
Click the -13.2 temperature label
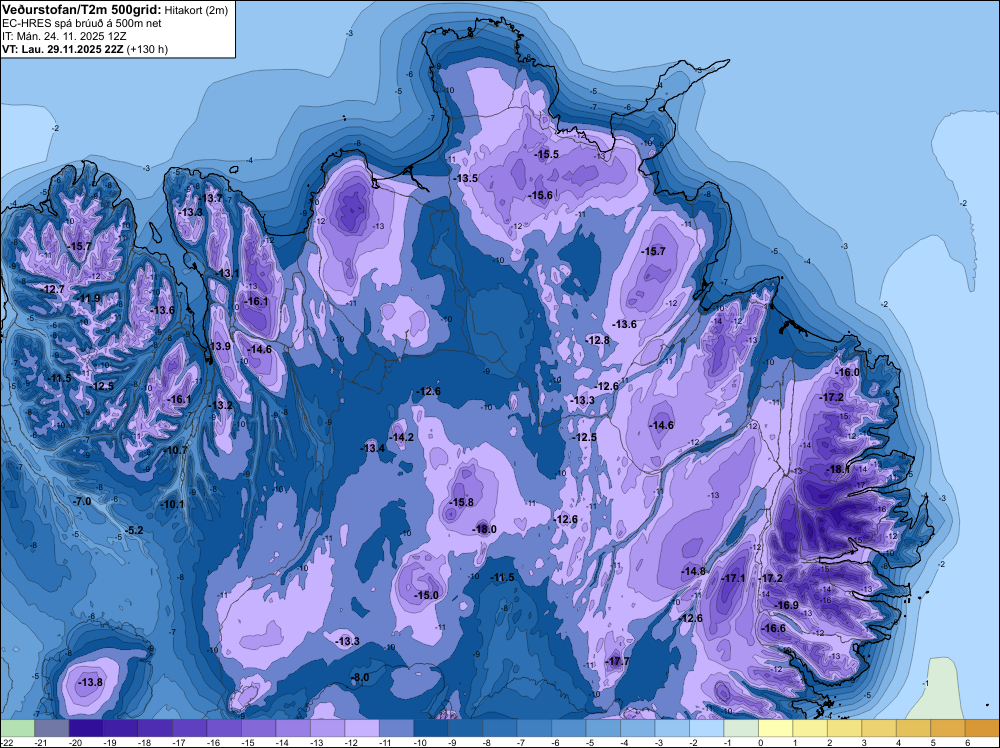coord(221,406)
